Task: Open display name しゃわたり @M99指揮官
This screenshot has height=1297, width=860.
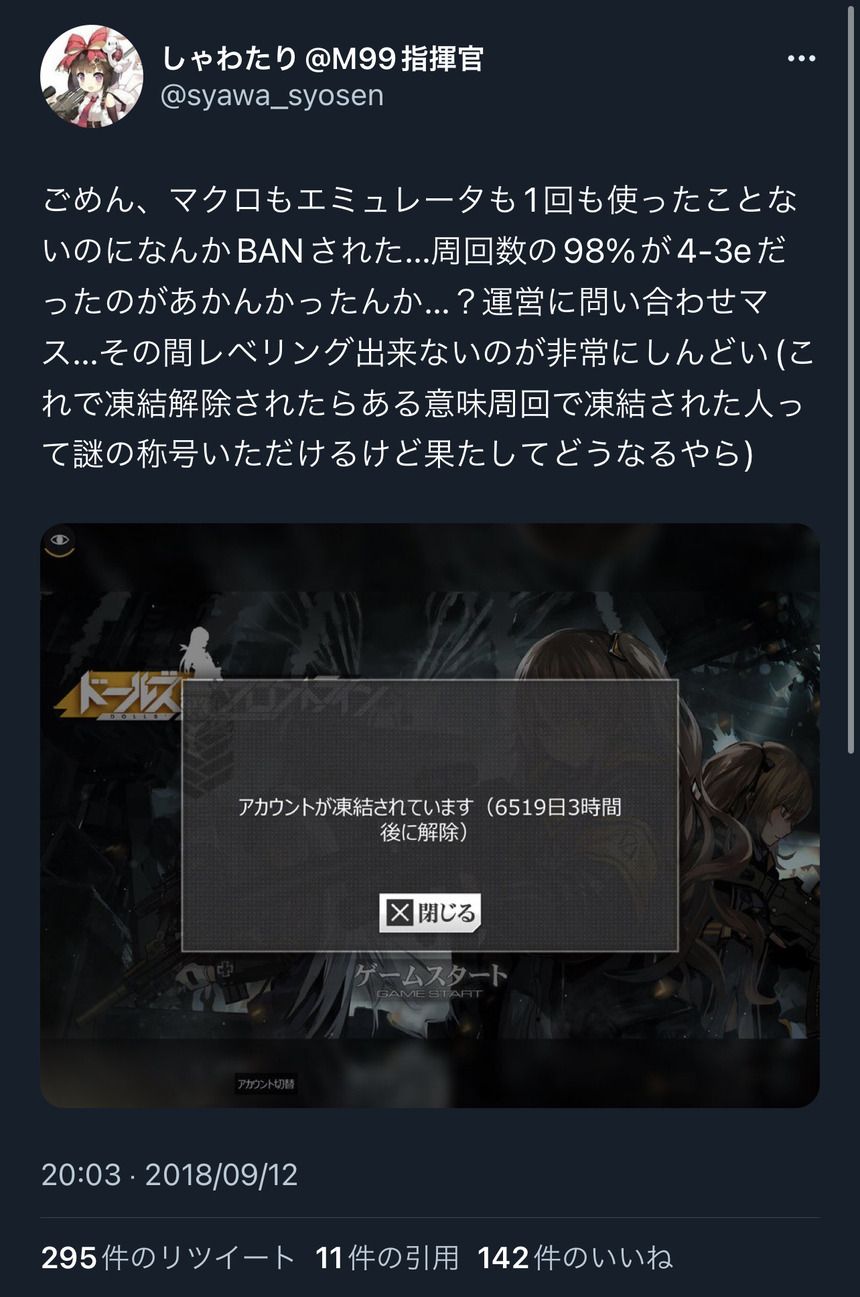Action: 323,58
